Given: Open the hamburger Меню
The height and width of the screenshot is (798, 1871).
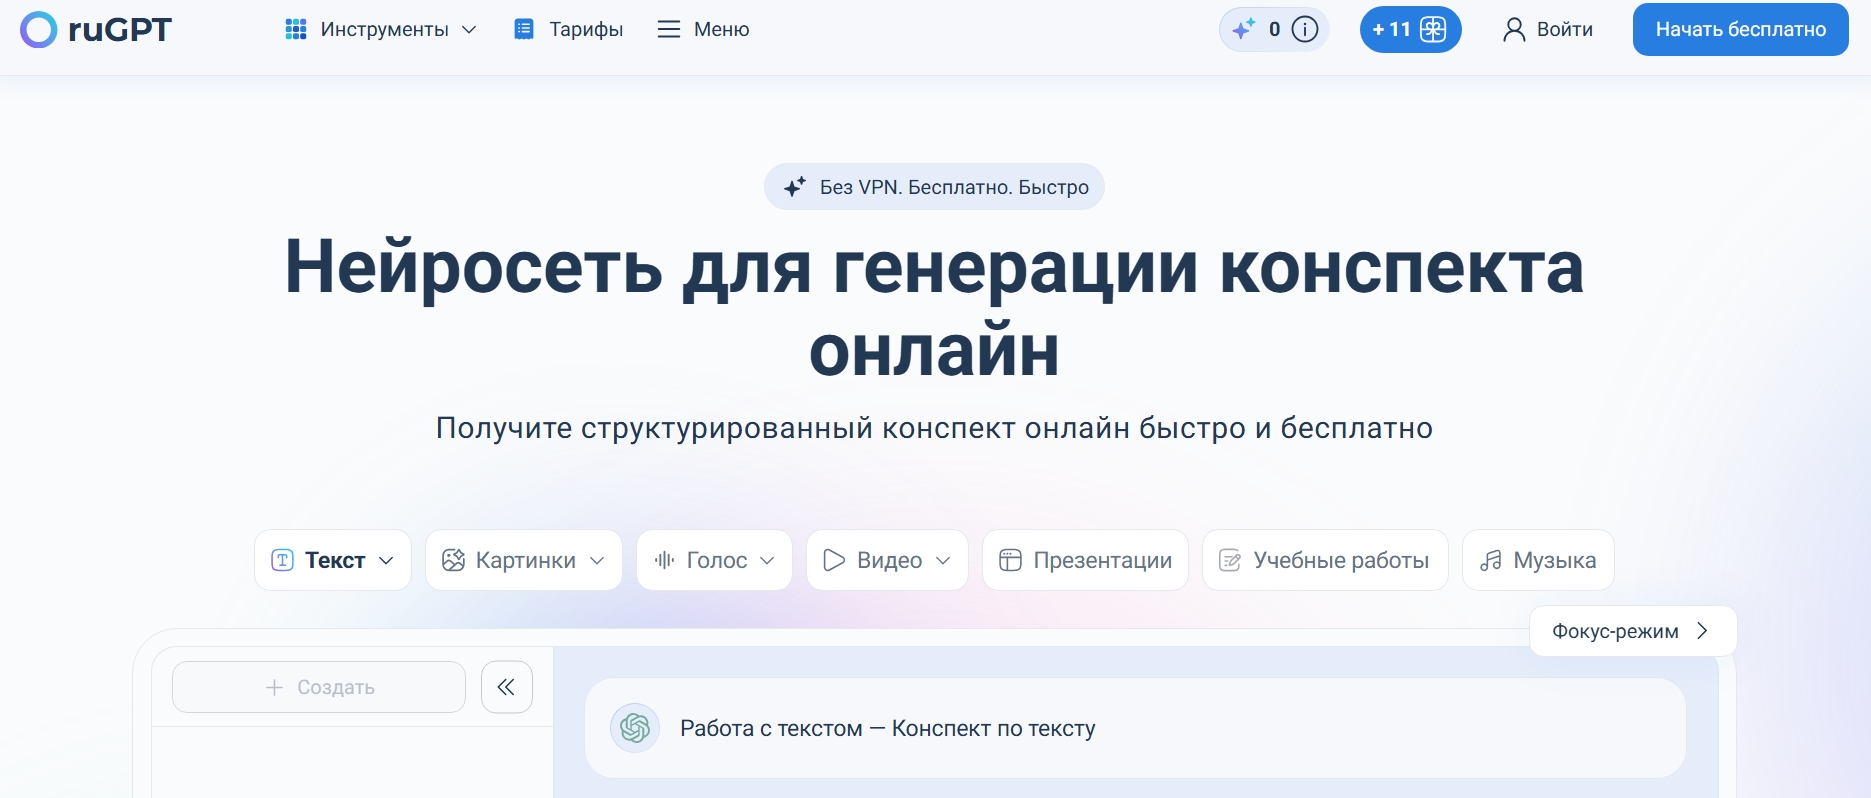Looking at the screenshot, I should [x=703, y=30].
